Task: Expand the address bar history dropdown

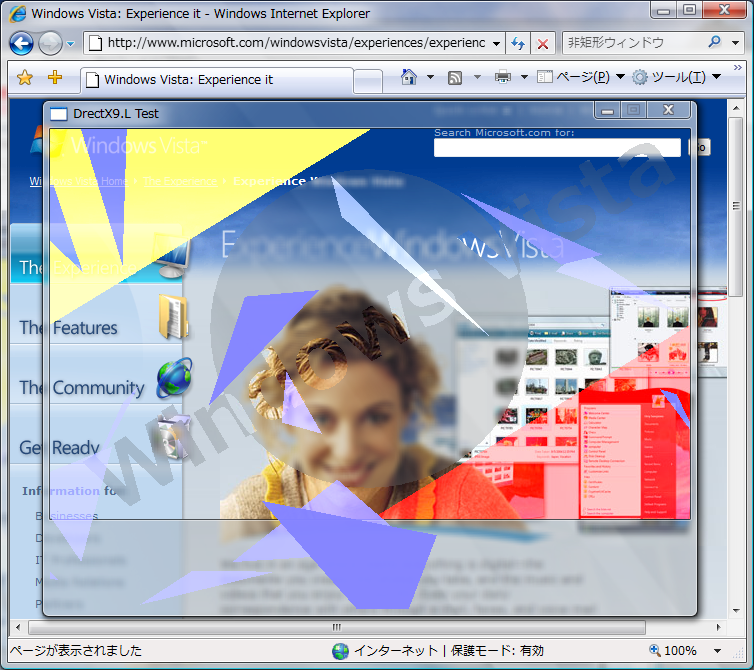Action: coord(496,44)
